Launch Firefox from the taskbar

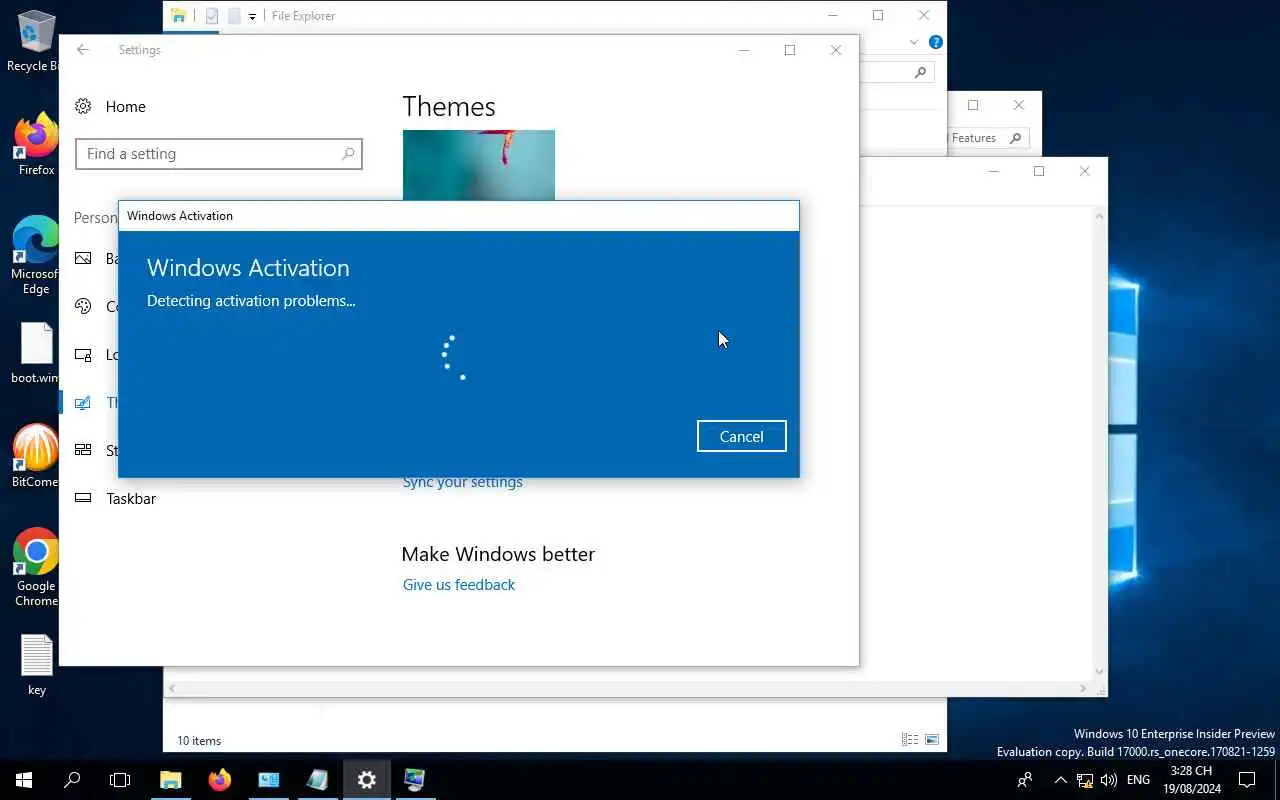tap(220, 780)
